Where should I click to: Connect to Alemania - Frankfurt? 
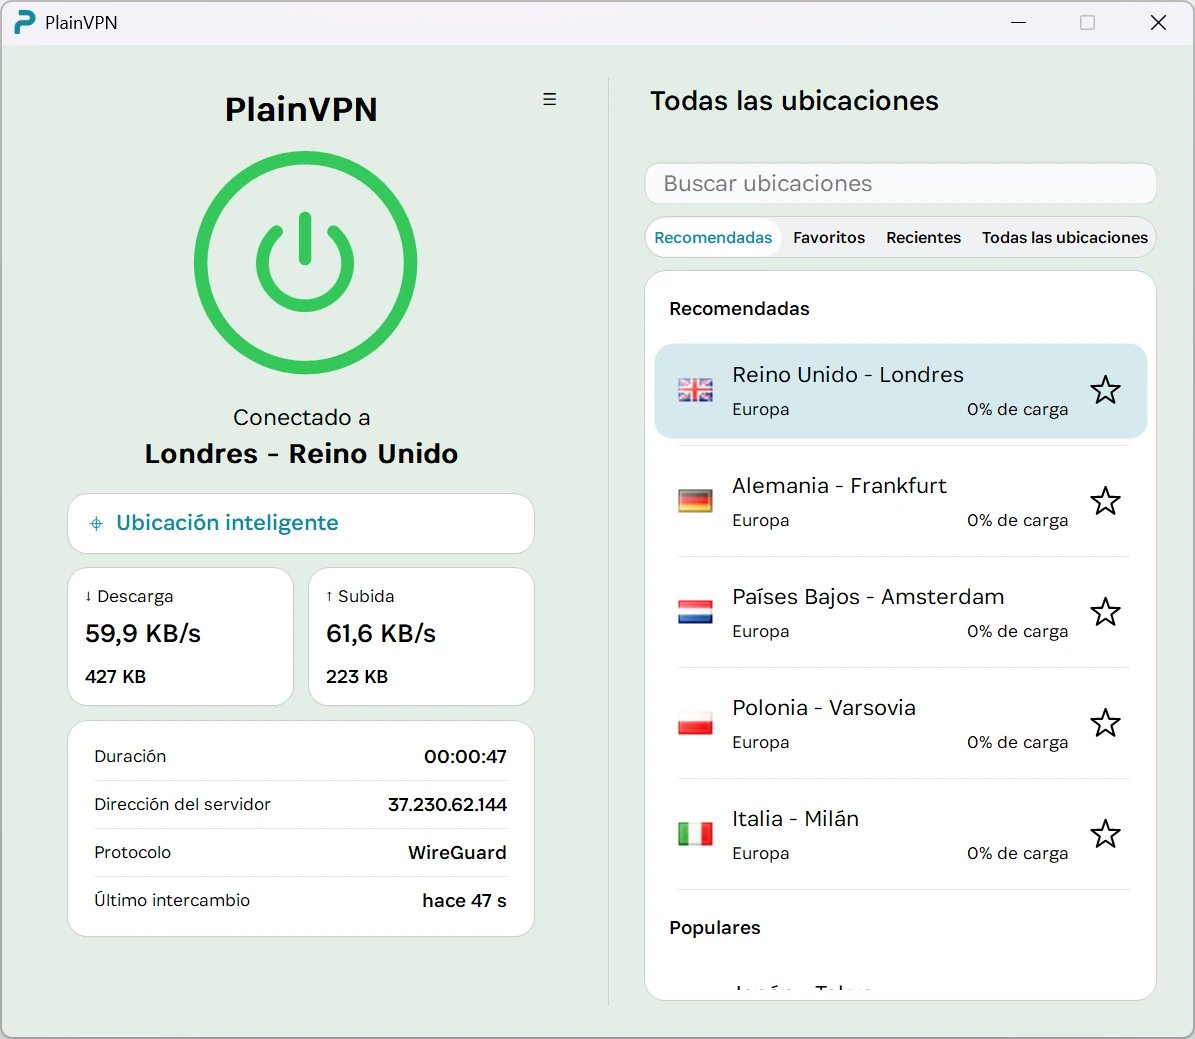pyautogui.click(x=900, y=502)
